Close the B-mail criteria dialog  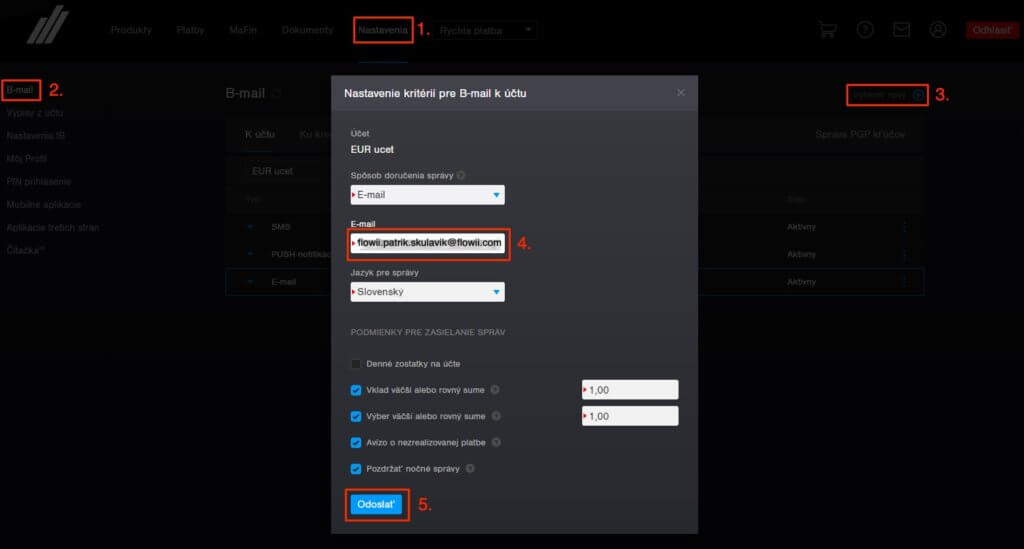(680, 93)
